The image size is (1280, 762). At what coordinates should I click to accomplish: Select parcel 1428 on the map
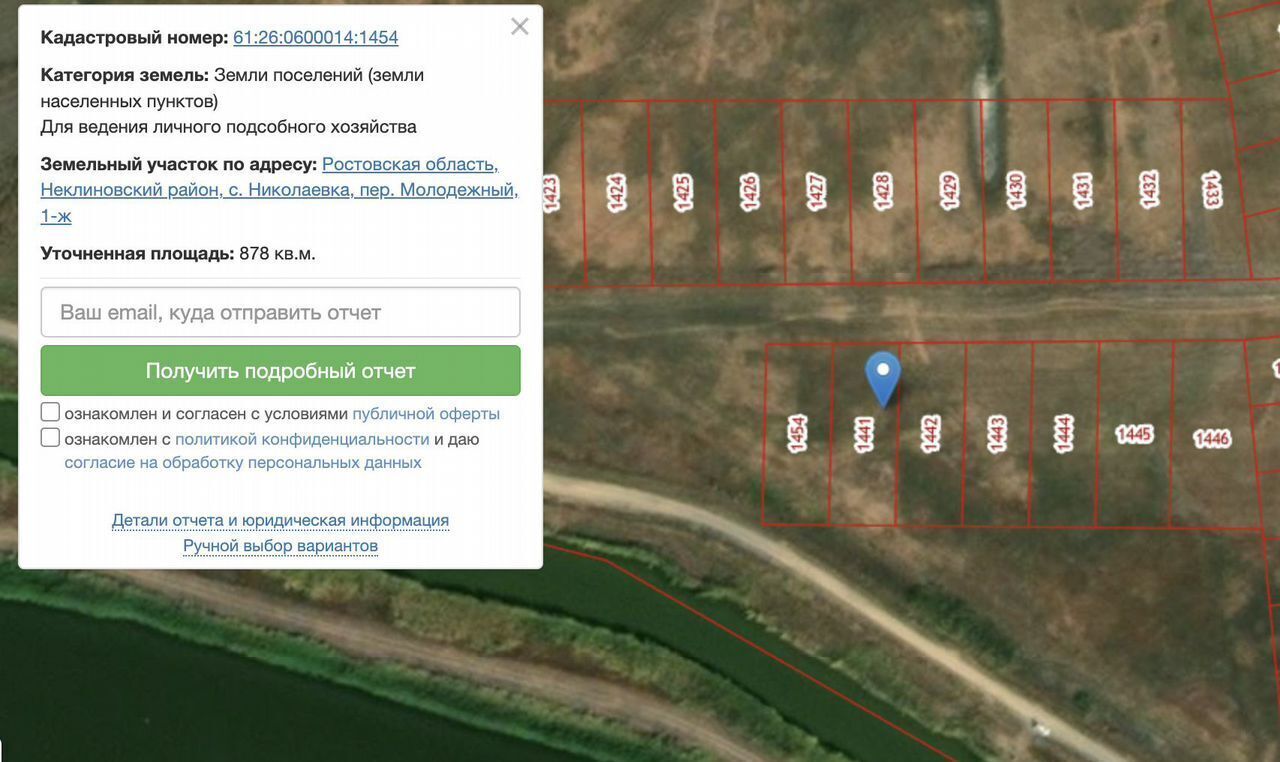(x=882, y=191)
